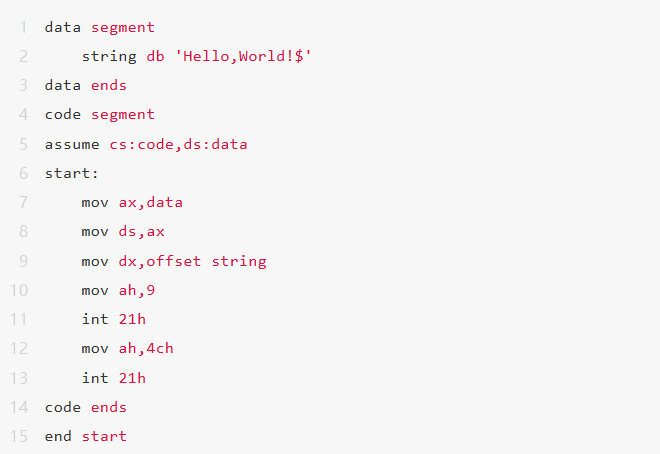Click the 'end start' line

[x=85, y=436]
